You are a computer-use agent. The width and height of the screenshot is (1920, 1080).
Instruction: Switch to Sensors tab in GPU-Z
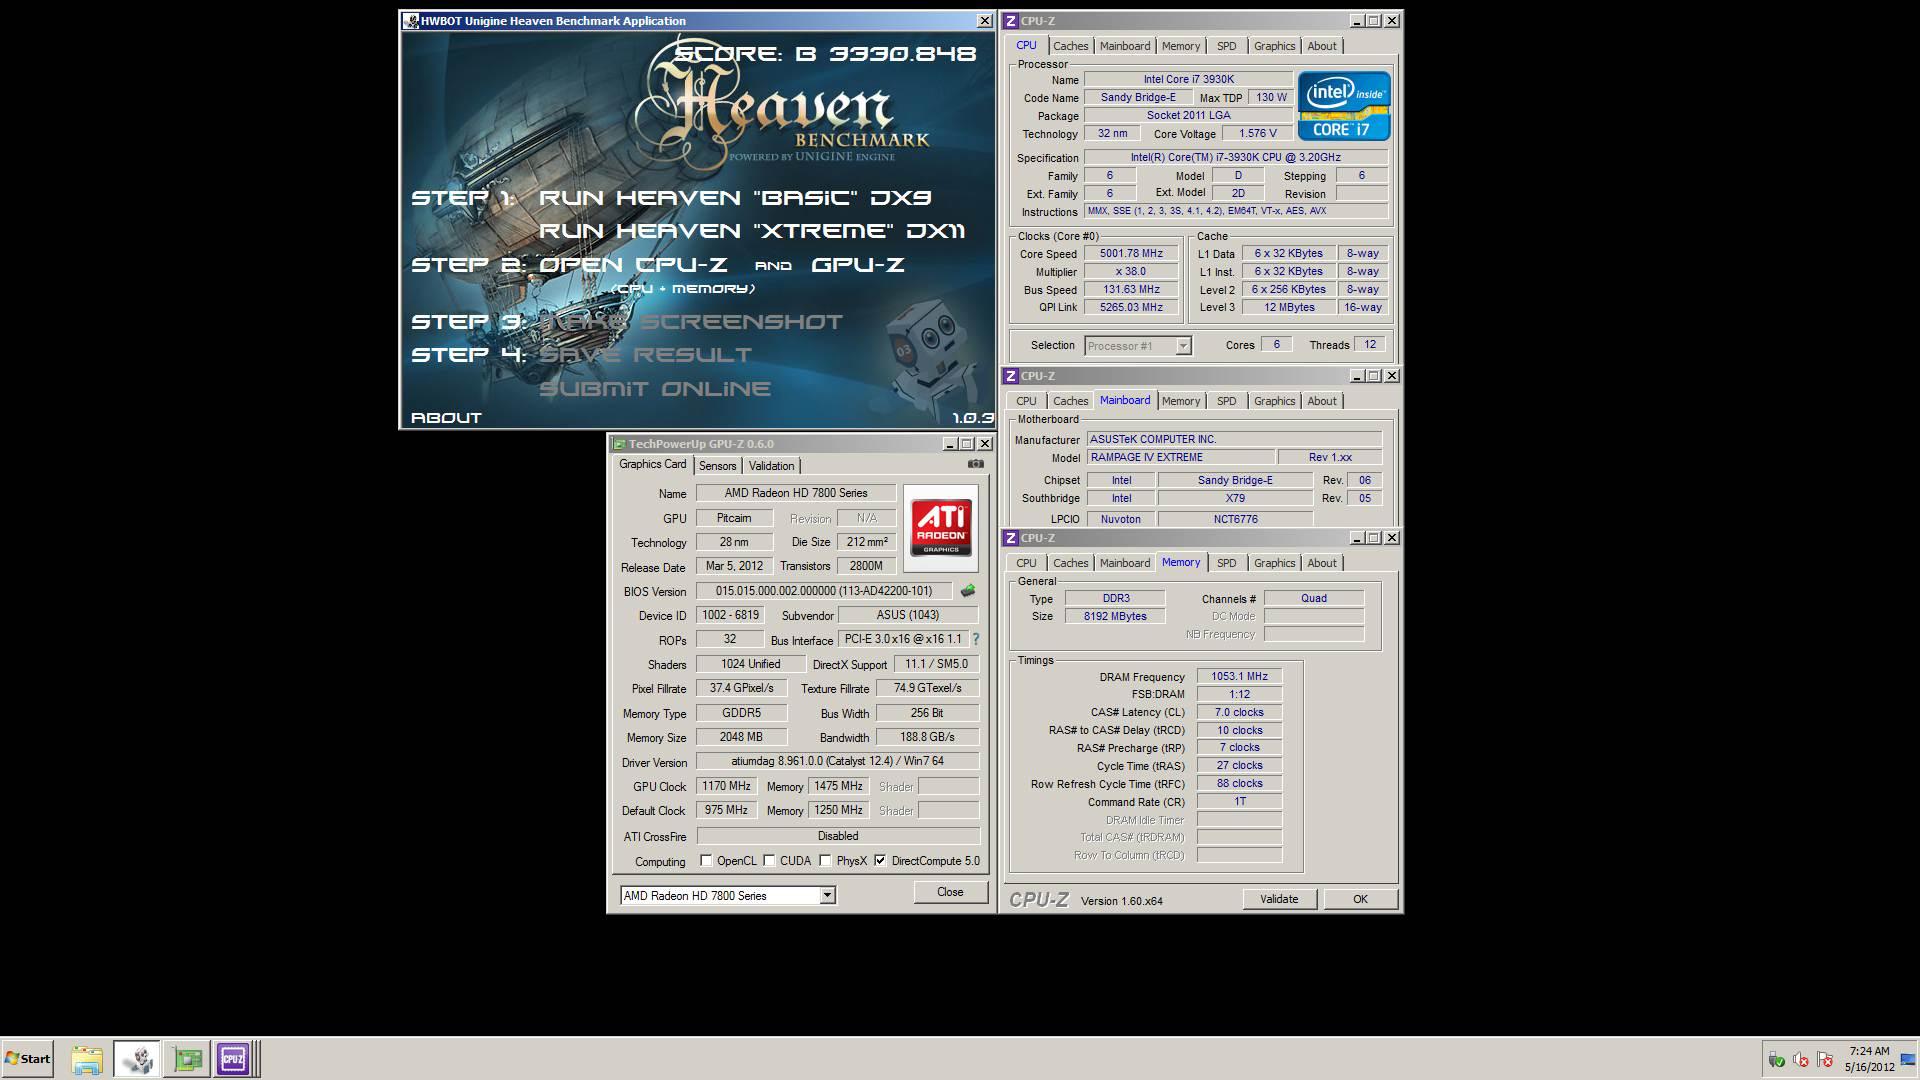tap(717, 466)
